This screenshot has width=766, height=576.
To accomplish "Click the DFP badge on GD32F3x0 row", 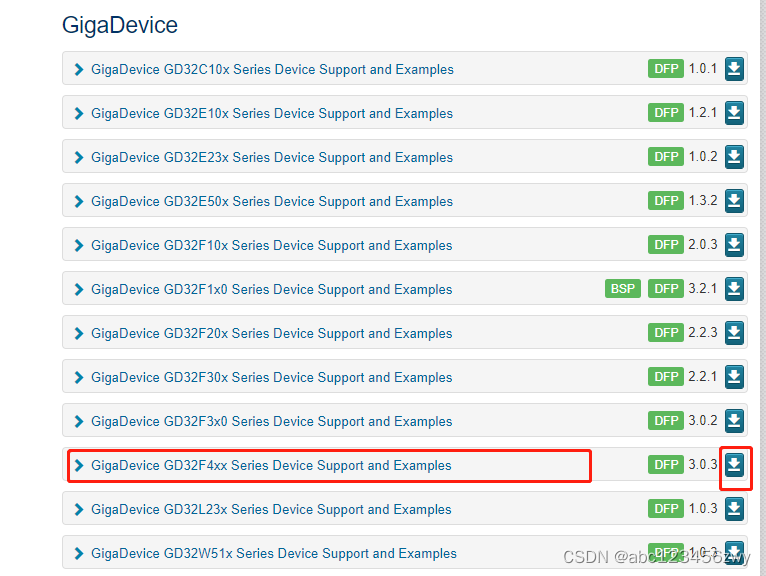I will [666, 421].
